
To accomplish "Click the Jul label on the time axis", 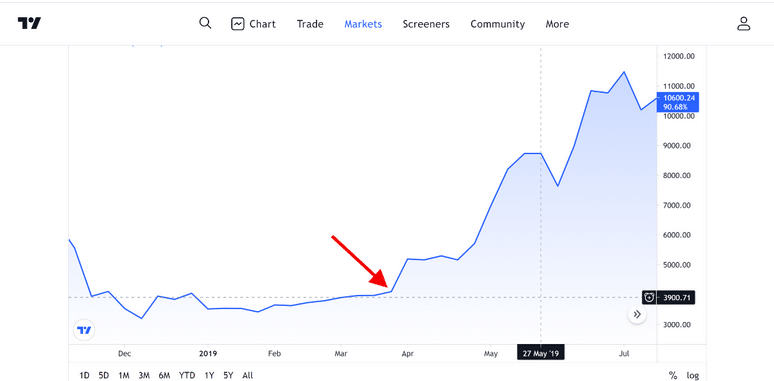I will point(624,353).
